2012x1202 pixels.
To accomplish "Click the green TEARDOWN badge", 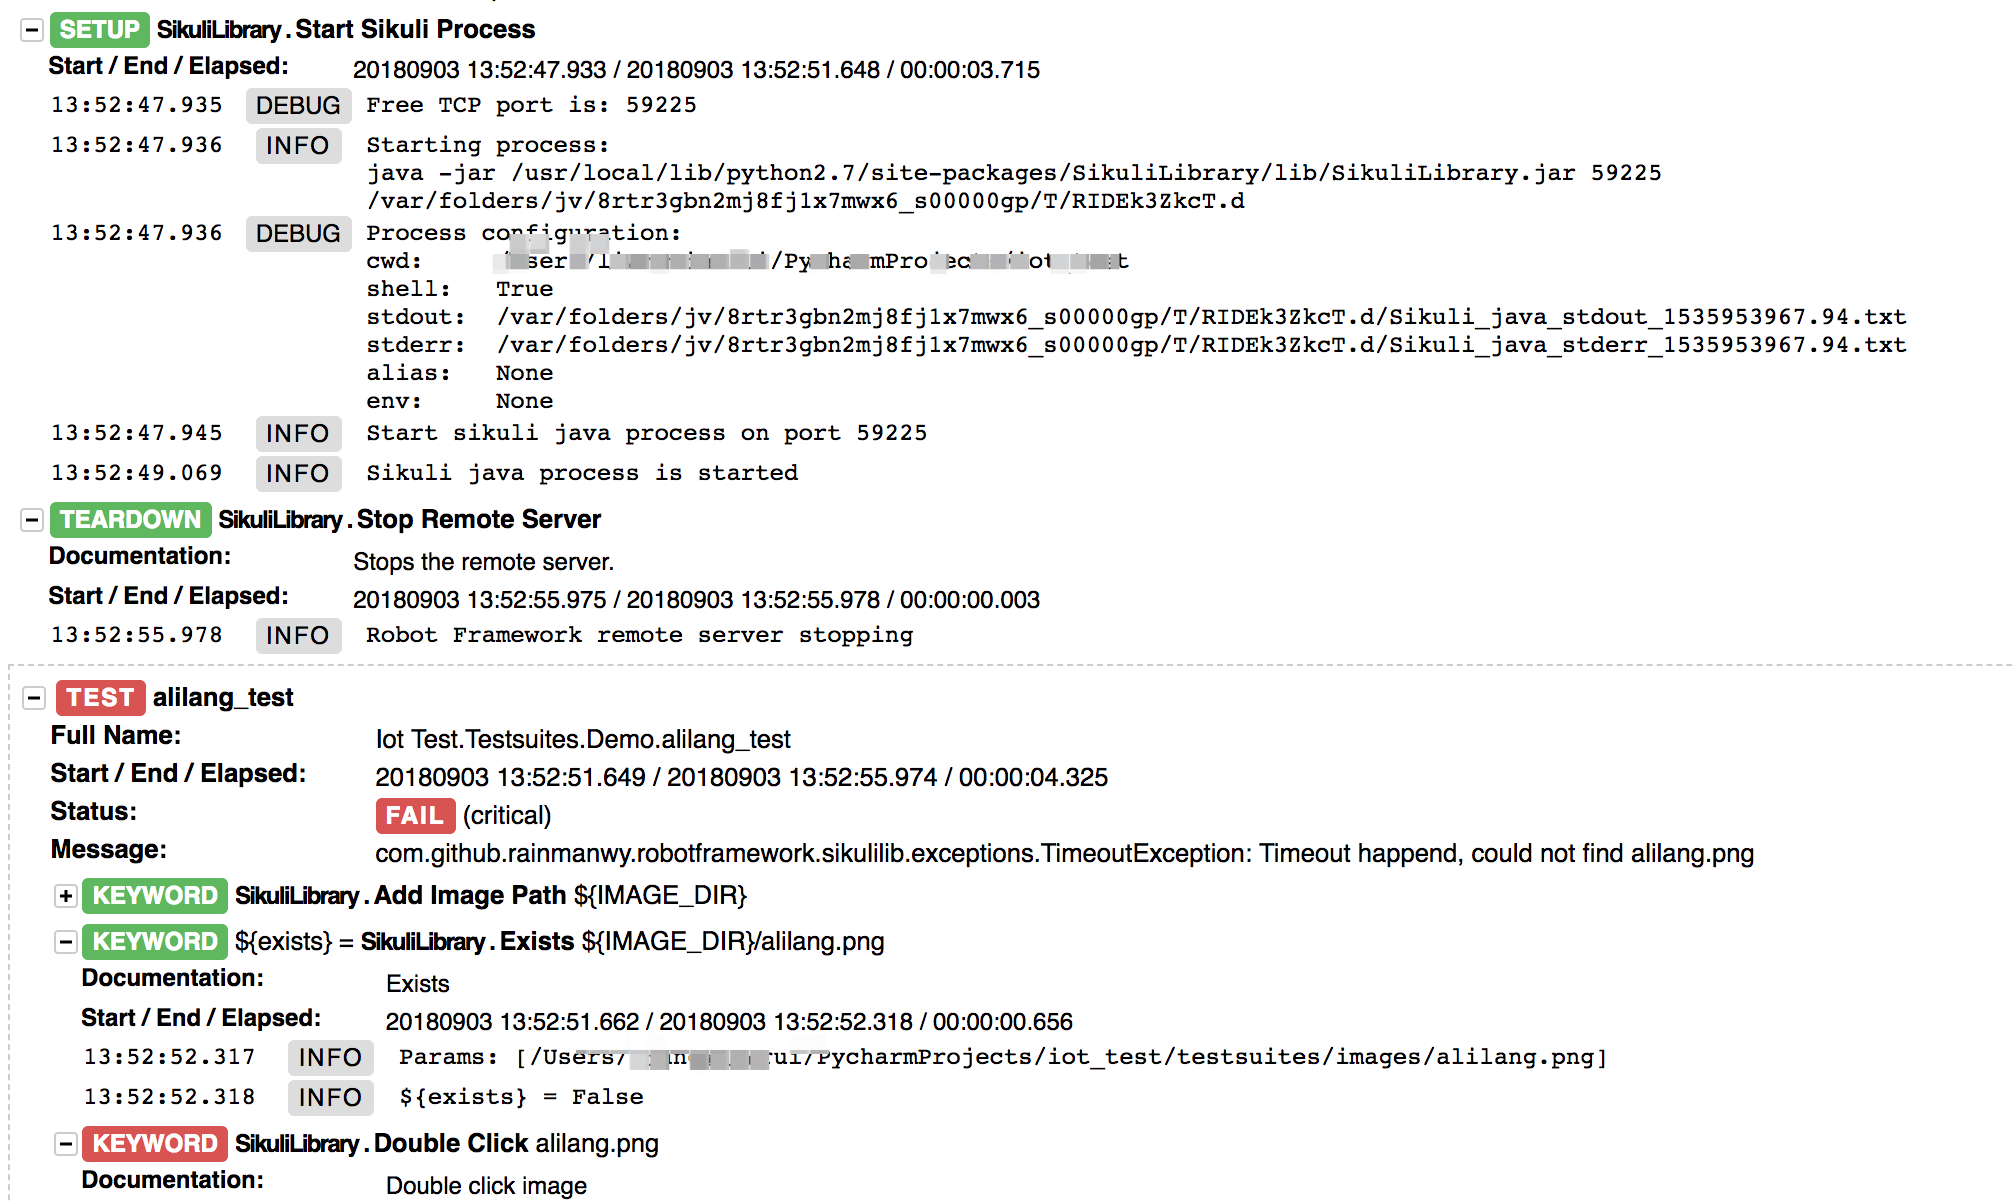I will (130, 520).
